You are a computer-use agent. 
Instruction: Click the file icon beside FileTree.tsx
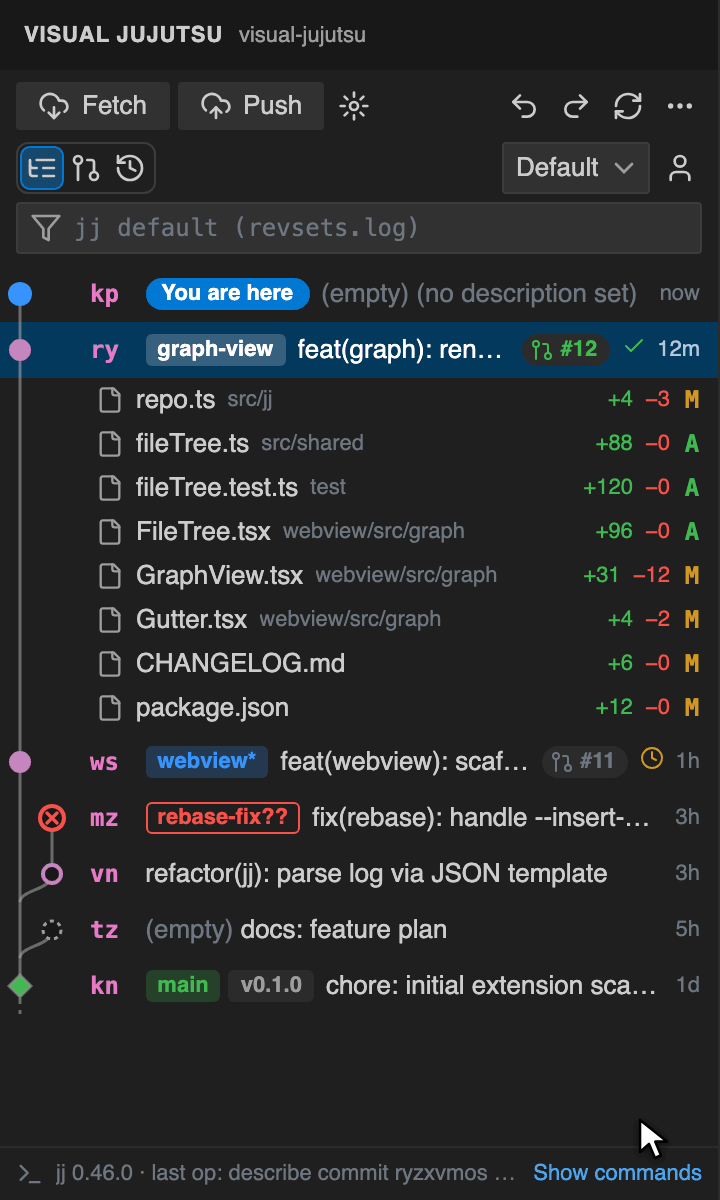[110, 531]
